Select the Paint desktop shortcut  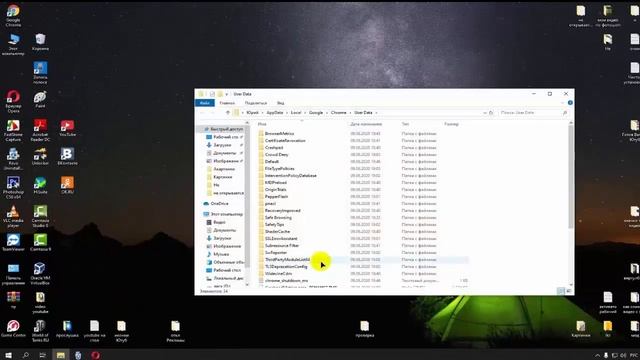(40, 99)
